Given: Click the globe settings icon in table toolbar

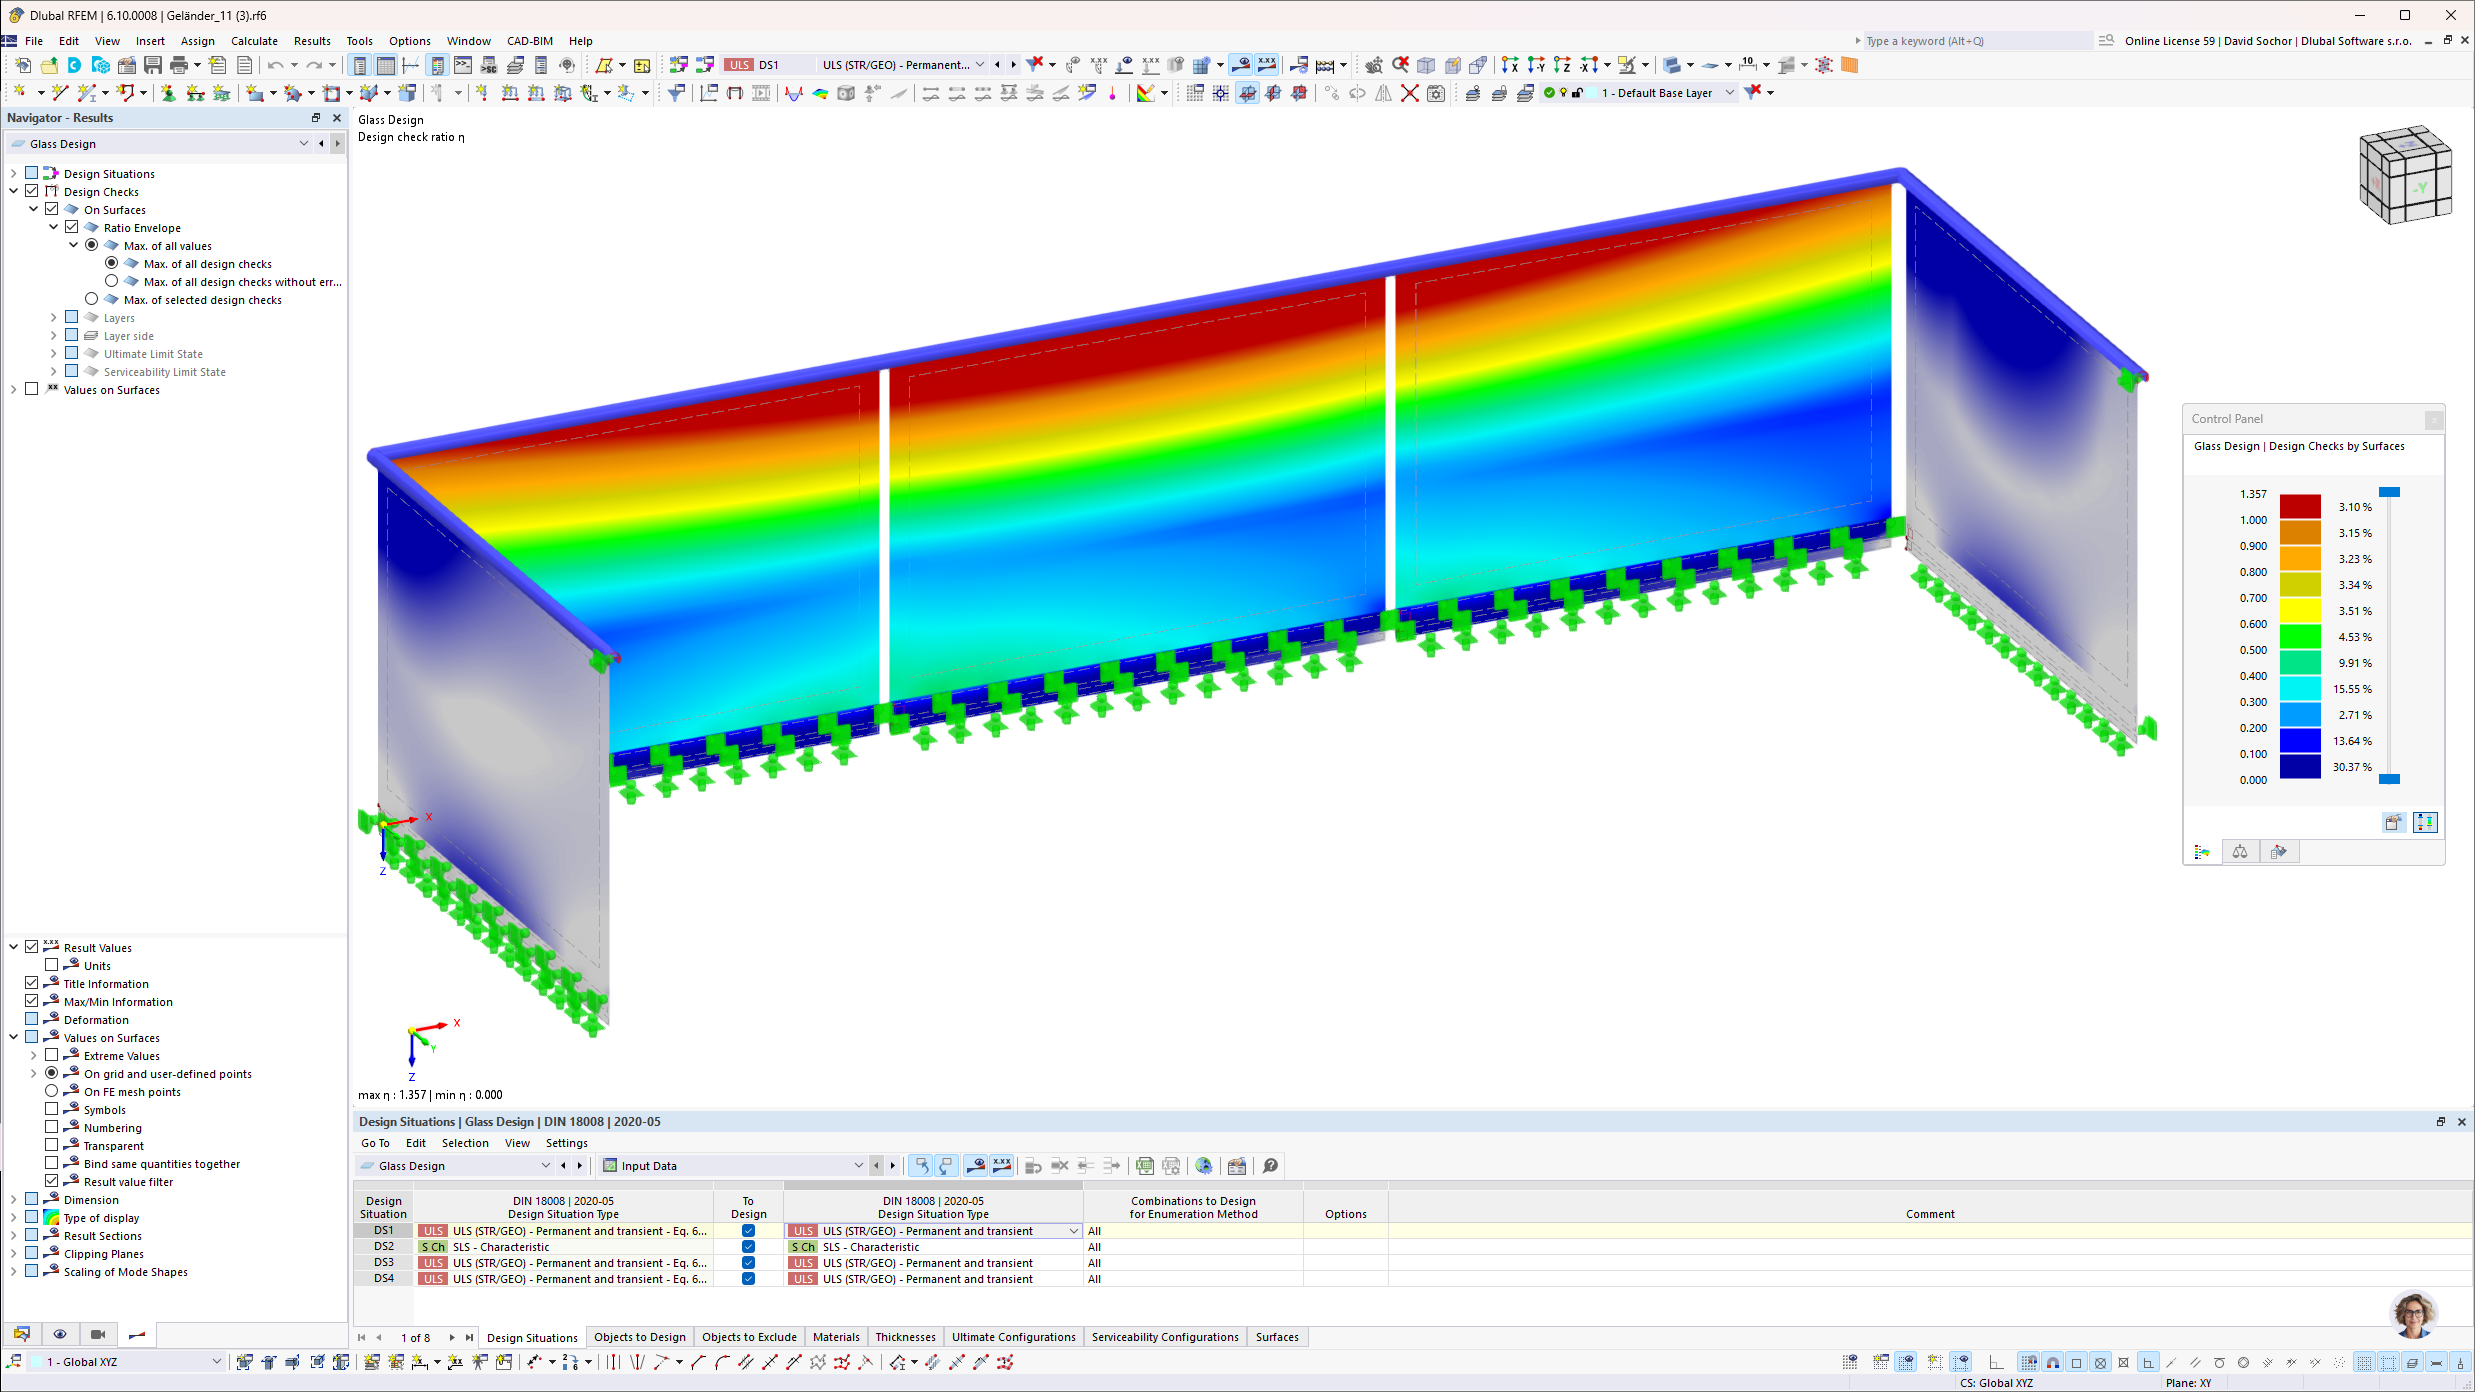Looking at the screenshot, I should pos(1204,1165).
